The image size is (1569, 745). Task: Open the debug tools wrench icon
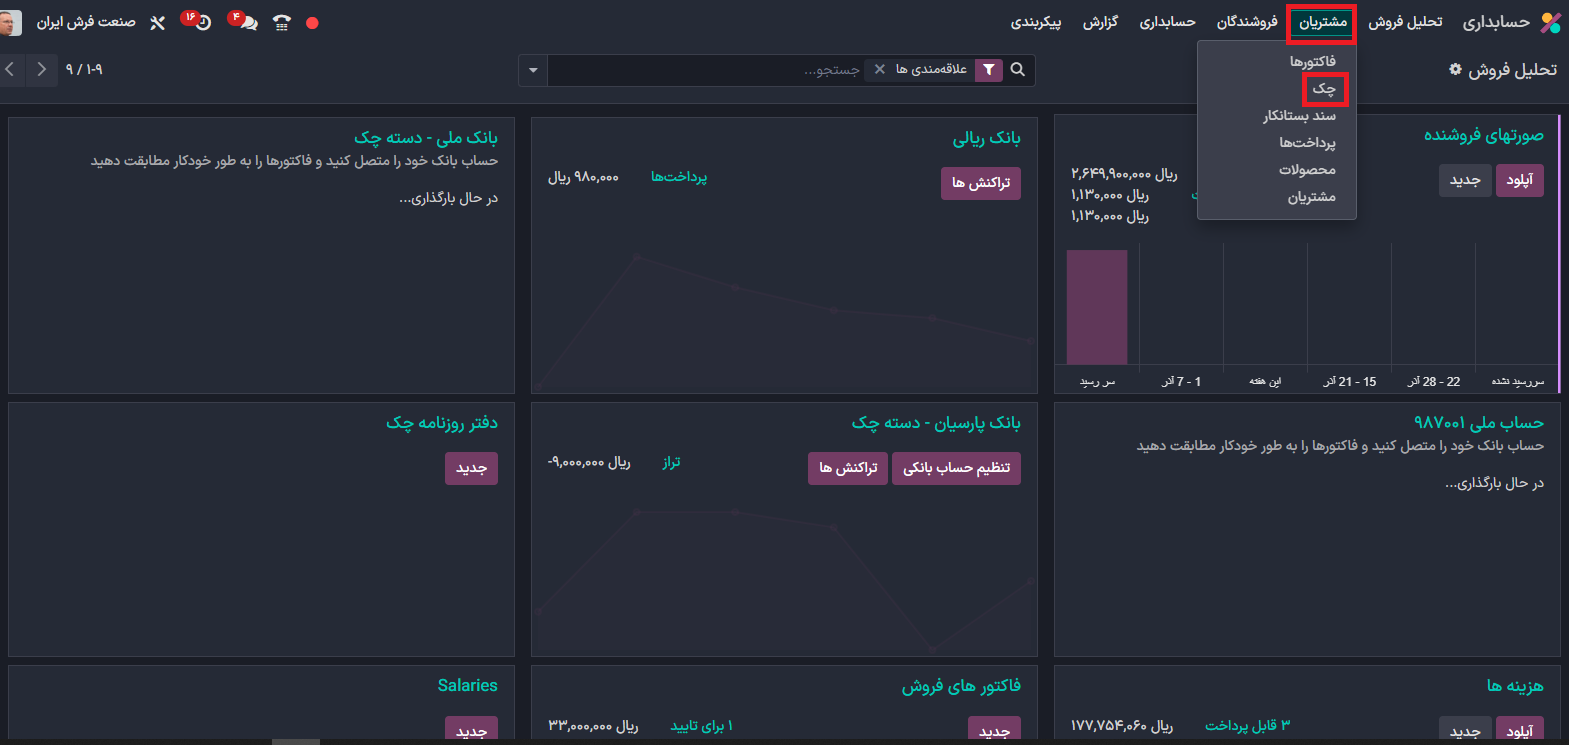[x=157, y=23]
